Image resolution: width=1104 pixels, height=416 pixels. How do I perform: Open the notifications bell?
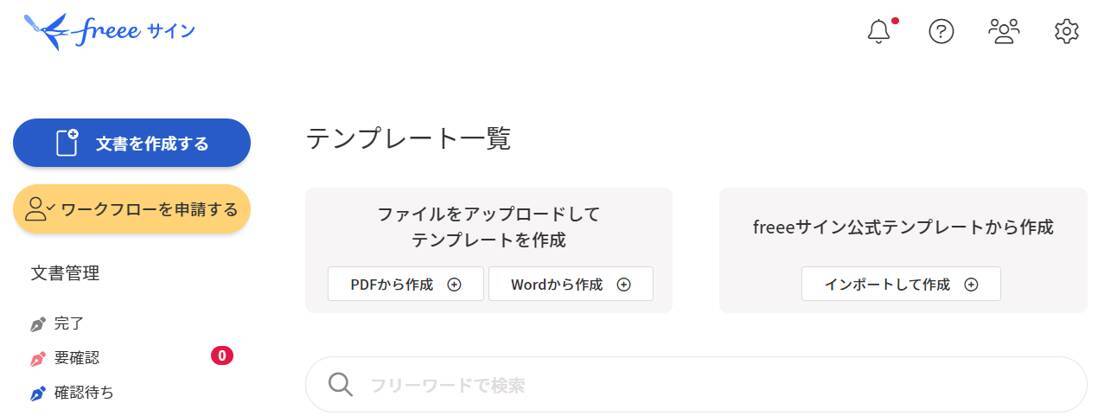click(879, 32)
